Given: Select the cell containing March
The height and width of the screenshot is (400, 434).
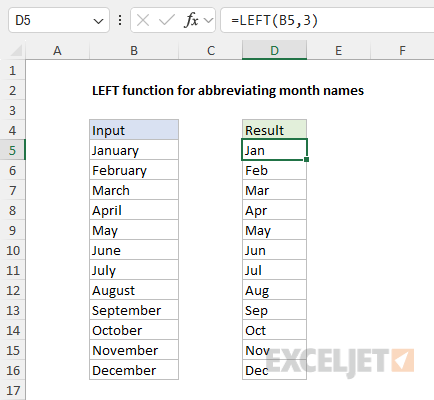Looking at the screenshot, I should tap(134, 190).
